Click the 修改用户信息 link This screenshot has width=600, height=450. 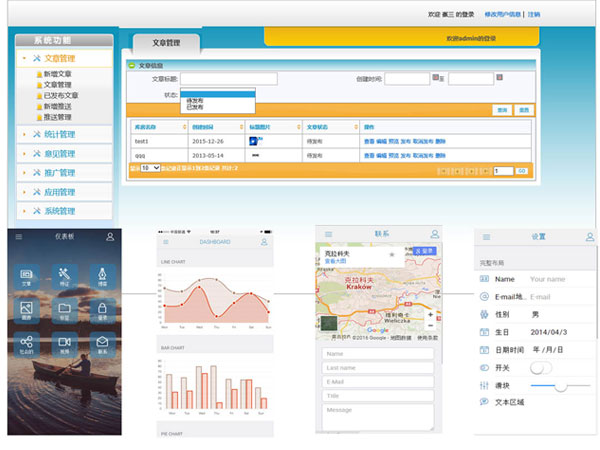504,15
